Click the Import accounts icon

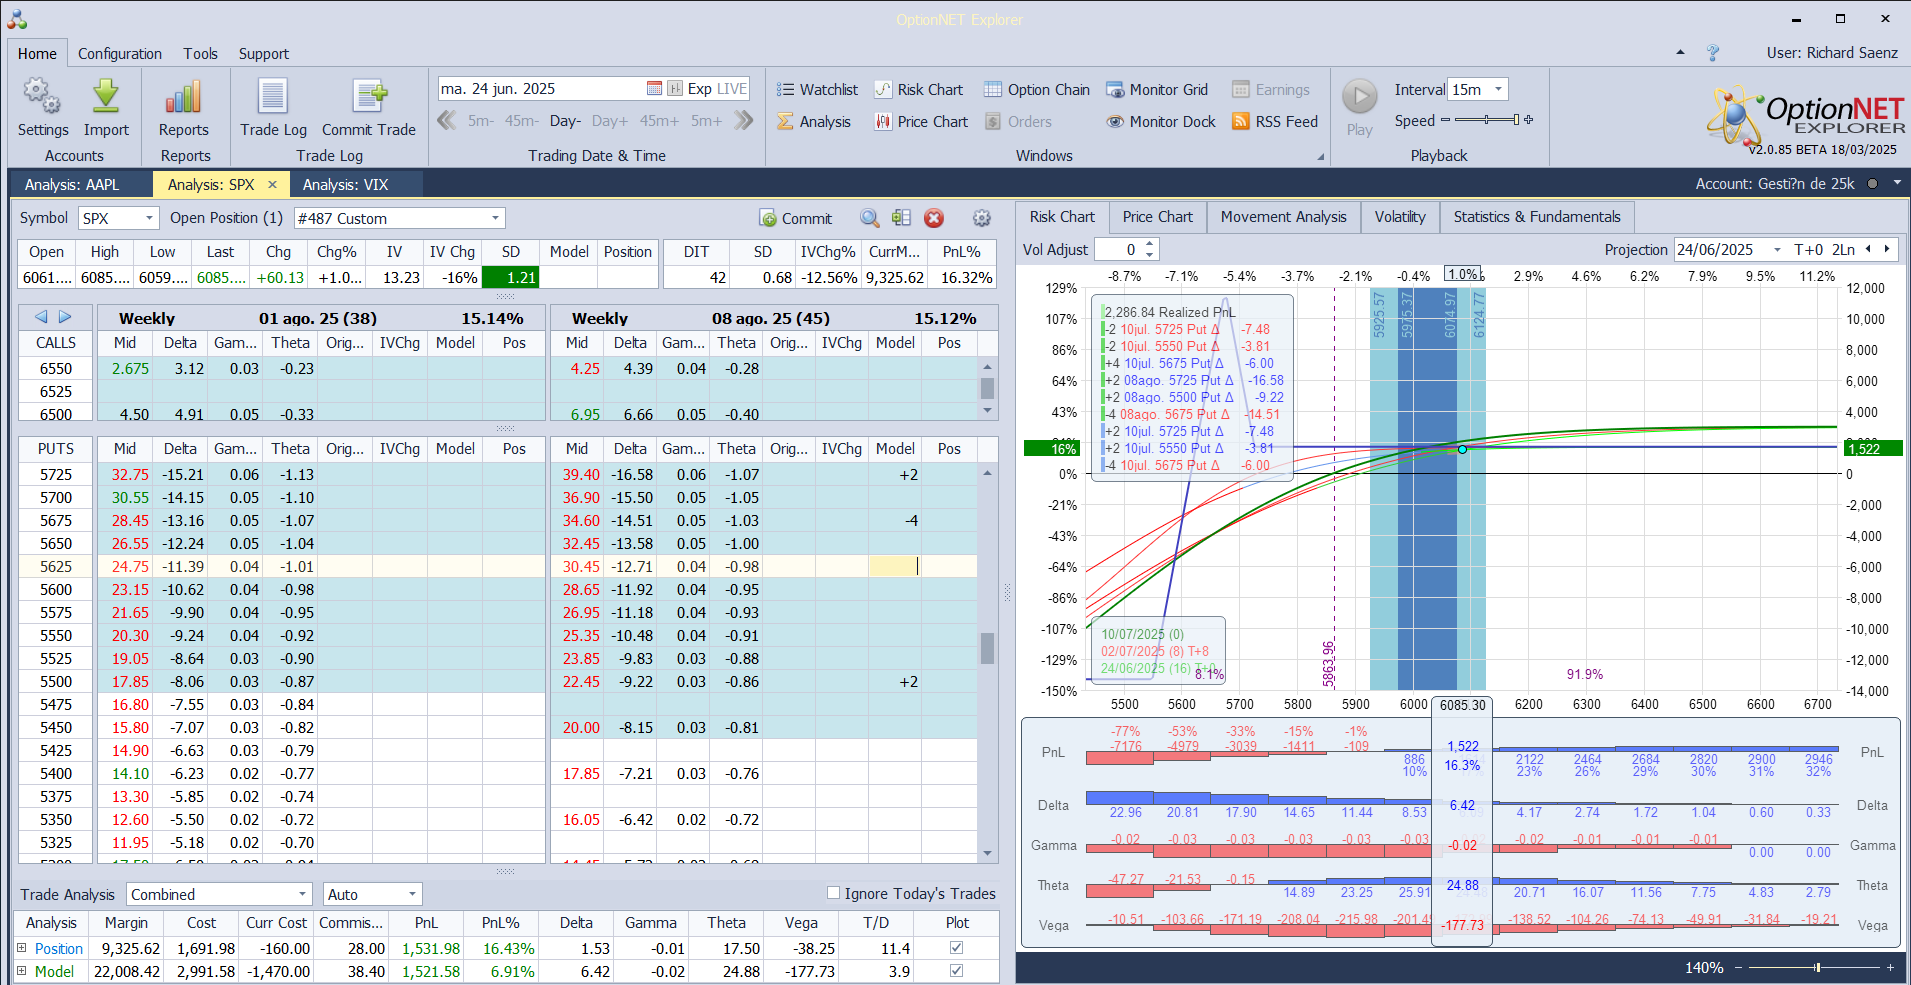[106, 108]
